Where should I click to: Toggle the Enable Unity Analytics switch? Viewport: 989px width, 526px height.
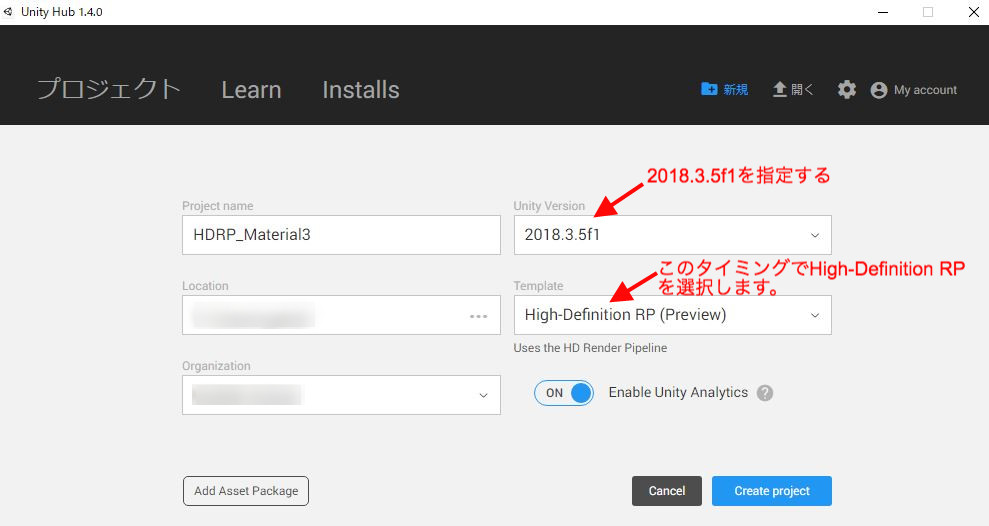pos(564,393)
